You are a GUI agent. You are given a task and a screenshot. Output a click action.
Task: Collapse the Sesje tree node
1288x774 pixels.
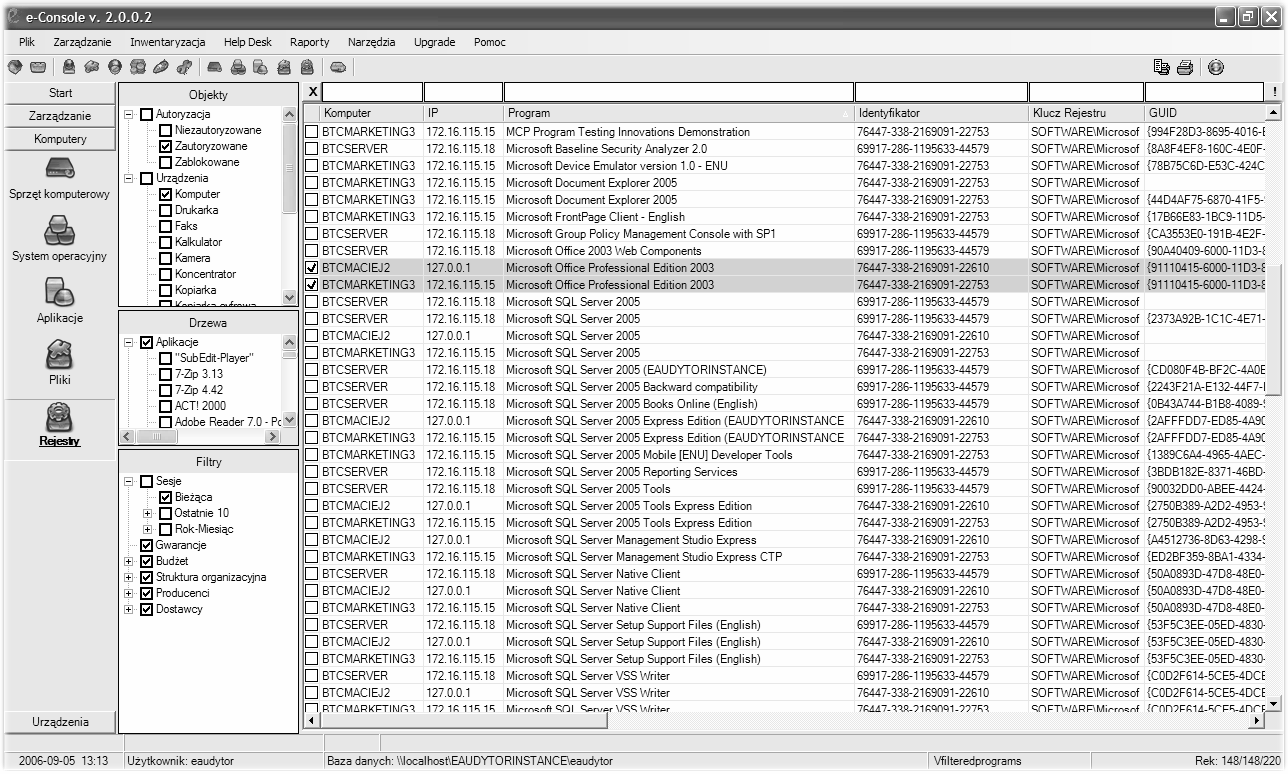[x=129, y=481]
